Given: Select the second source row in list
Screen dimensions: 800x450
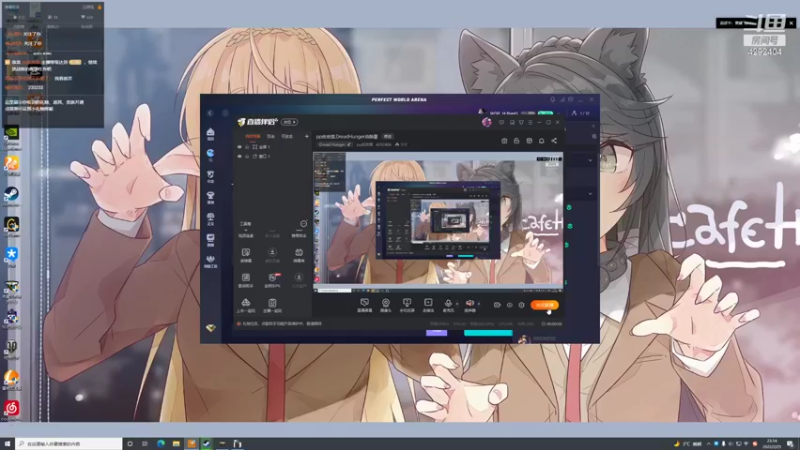Looking at the screenshot, I should click(x=272, y=156).
